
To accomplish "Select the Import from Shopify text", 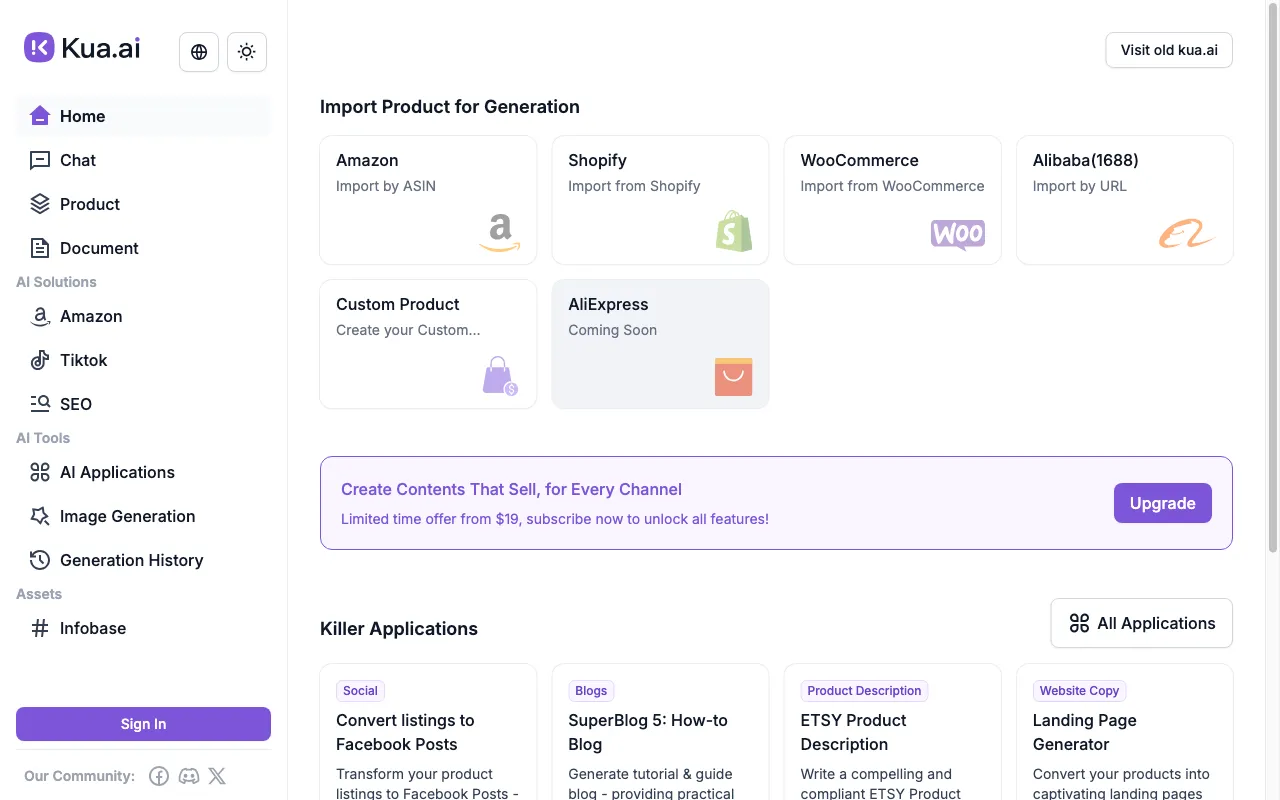I will click(x=634, y=186).
